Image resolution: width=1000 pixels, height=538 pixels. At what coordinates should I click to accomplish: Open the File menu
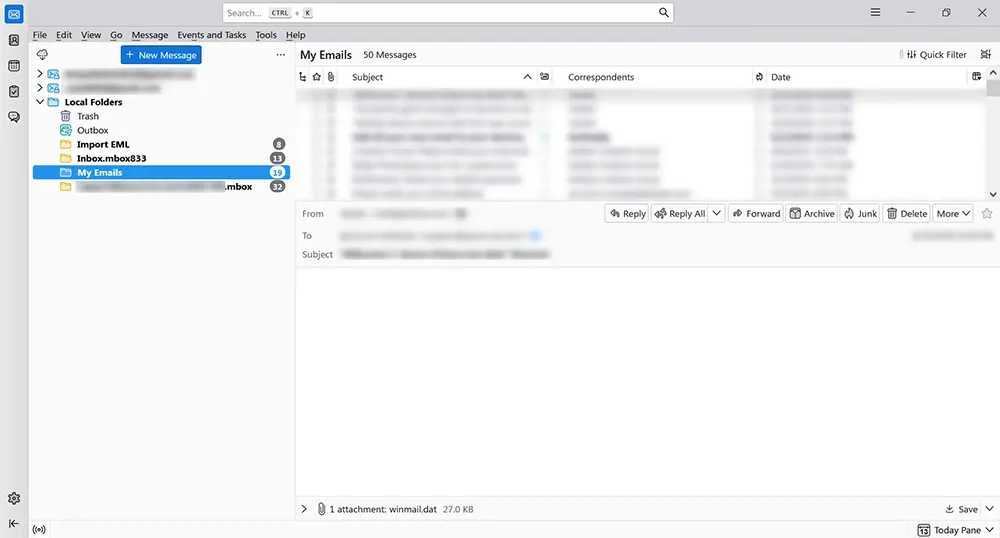click(x=40, y=35)
